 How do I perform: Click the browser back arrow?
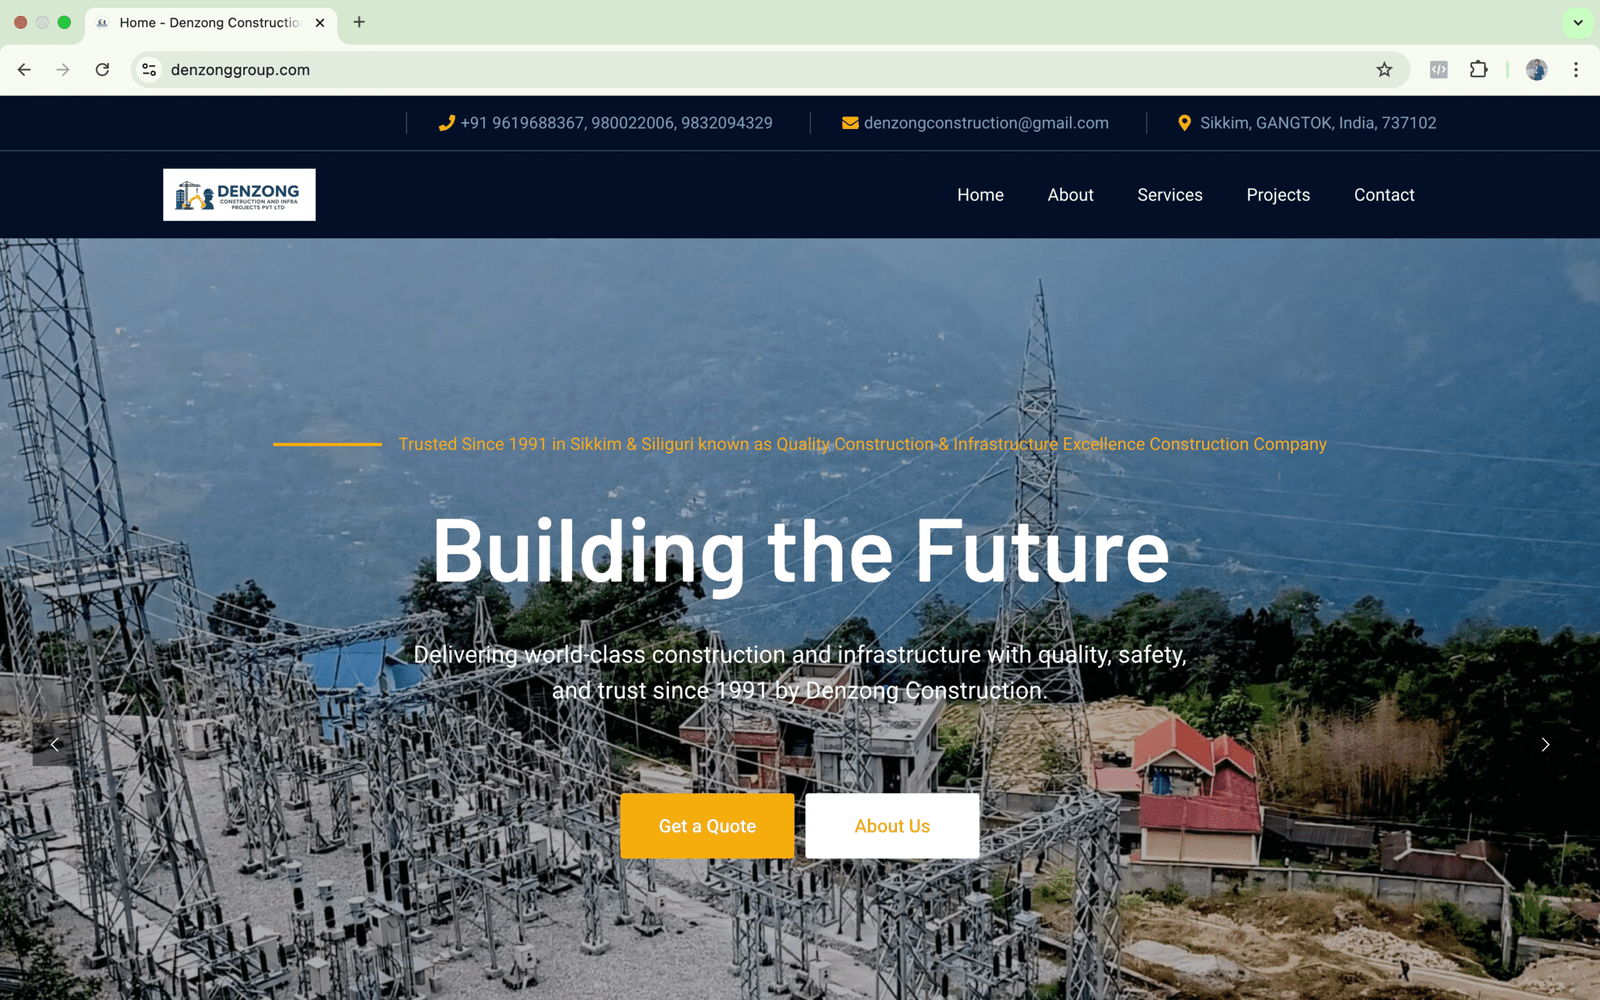click(x=24, y=70)
